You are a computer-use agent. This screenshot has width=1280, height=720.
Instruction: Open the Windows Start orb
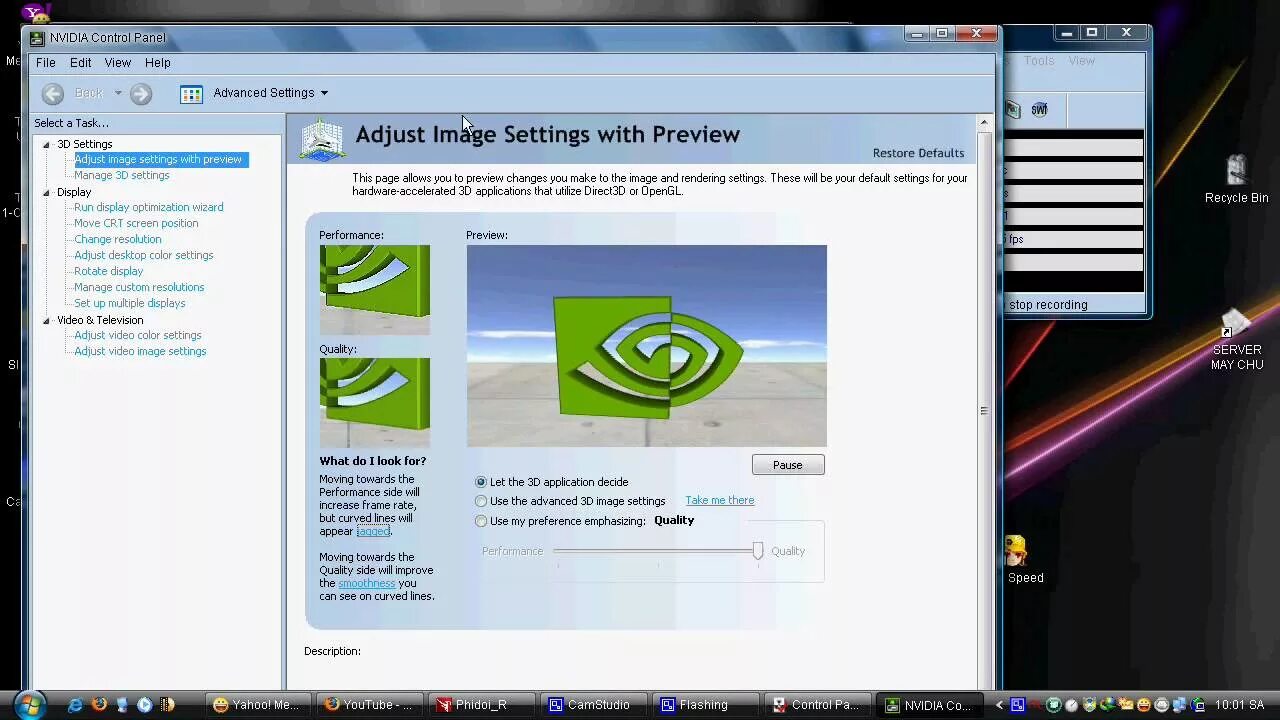(x=29, y=705)
